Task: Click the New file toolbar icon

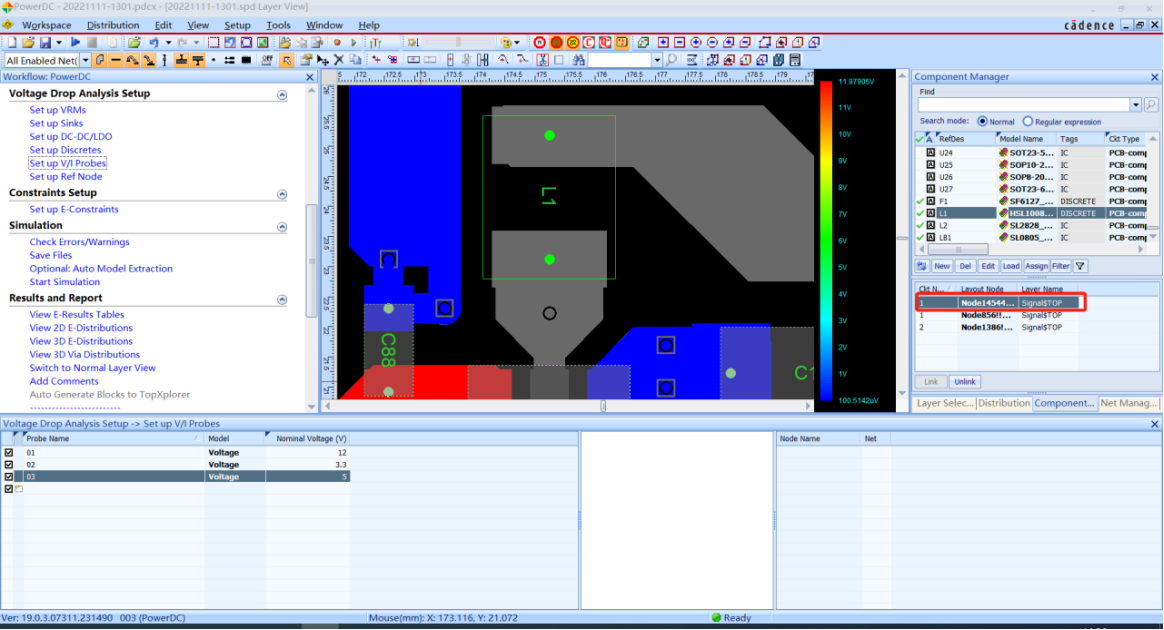Action: 12,42
